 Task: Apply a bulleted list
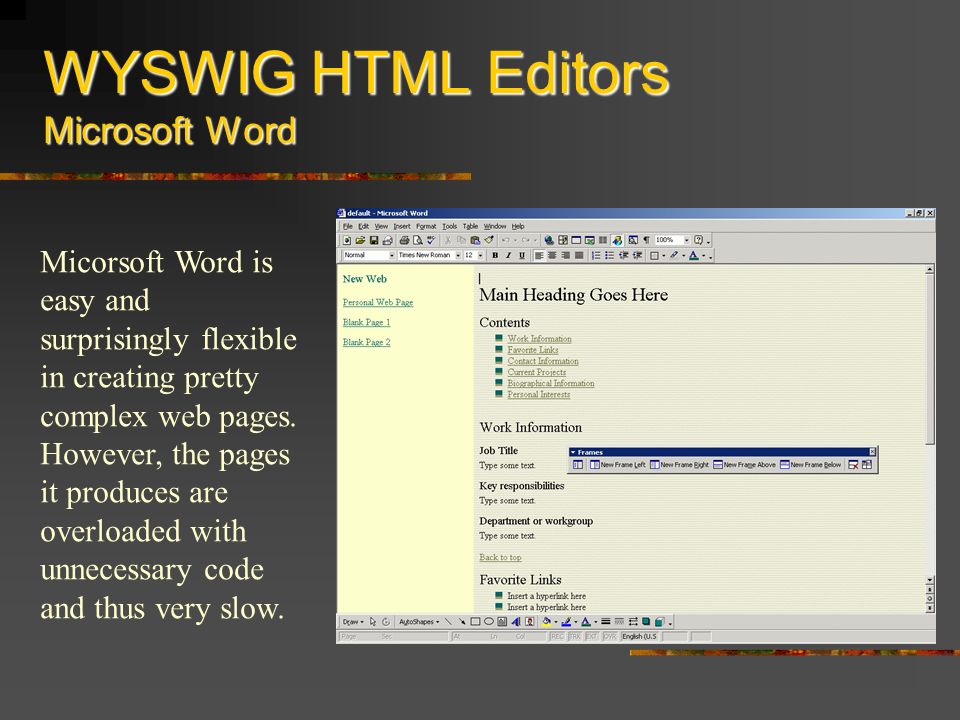[x=609, y=256]
